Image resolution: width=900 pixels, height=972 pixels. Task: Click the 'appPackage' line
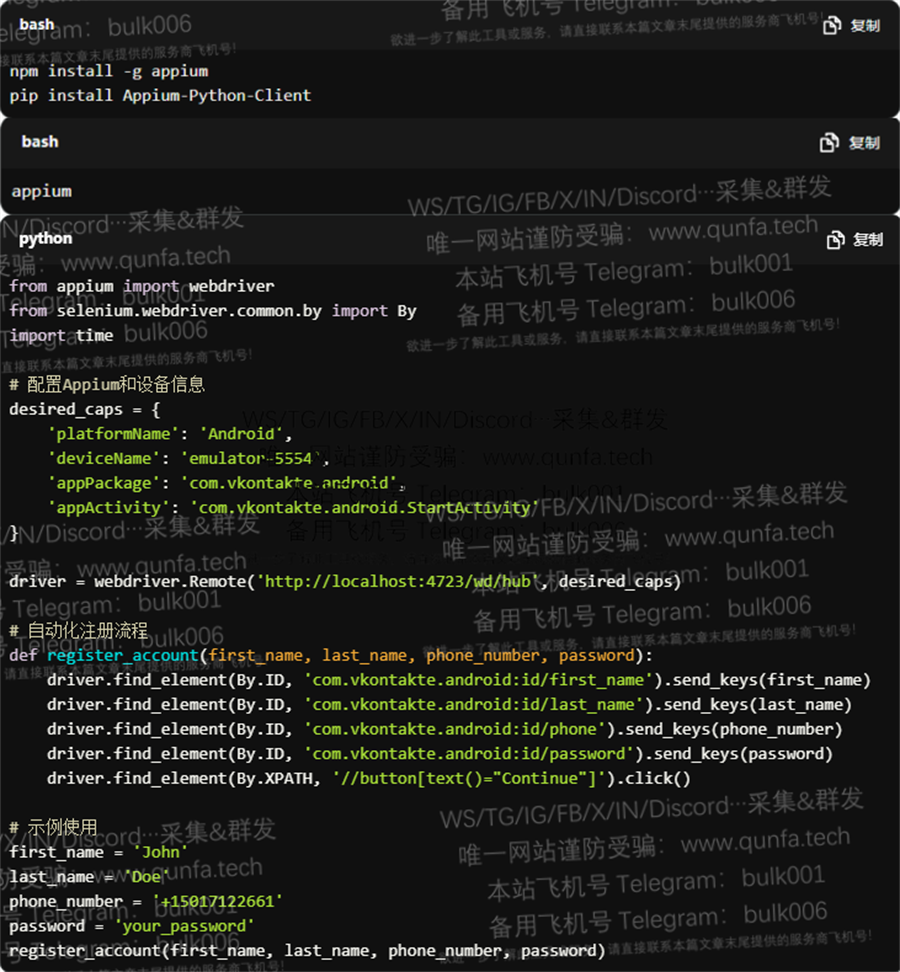(226, 483)
